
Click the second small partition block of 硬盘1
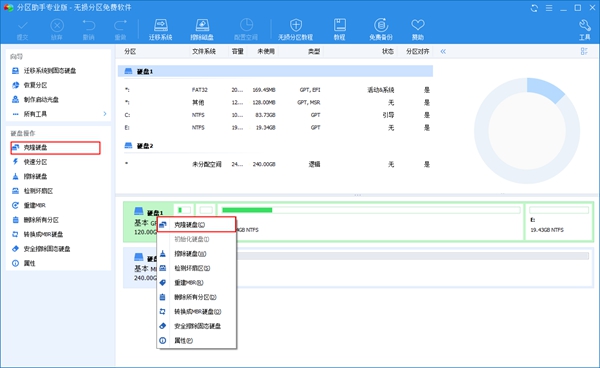point(206,210)
